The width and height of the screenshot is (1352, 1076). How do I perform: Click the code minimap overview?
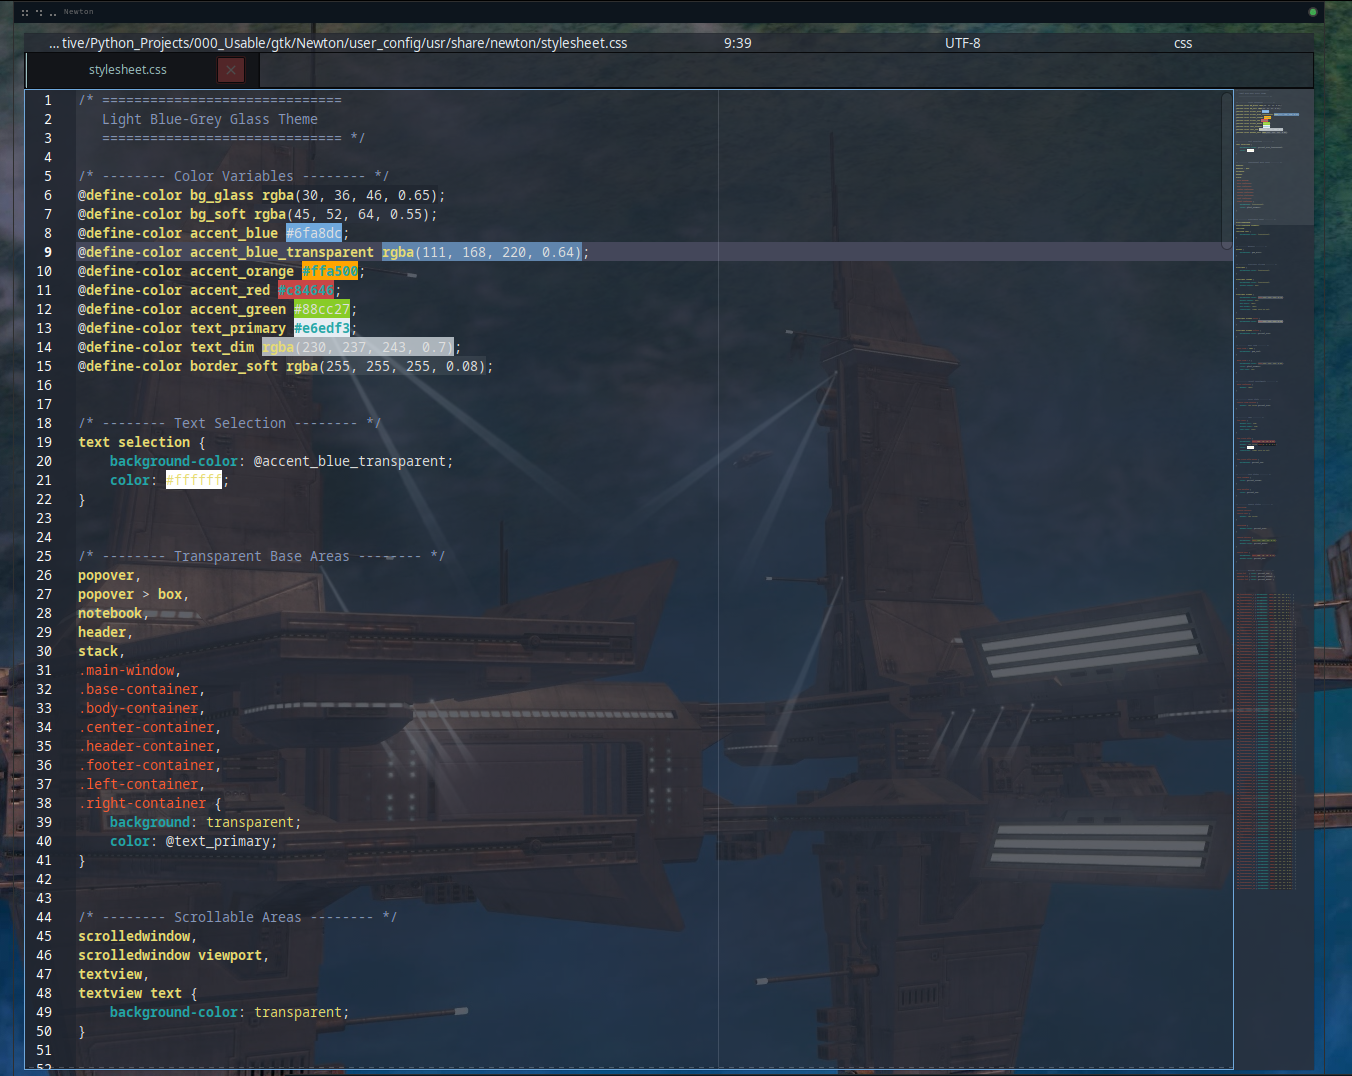[1272, 500]
